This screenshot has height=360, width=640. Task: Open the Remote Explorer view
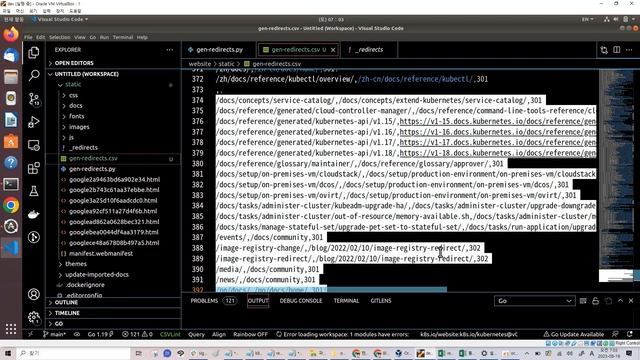pyautogui.click(x=34, y=145)
